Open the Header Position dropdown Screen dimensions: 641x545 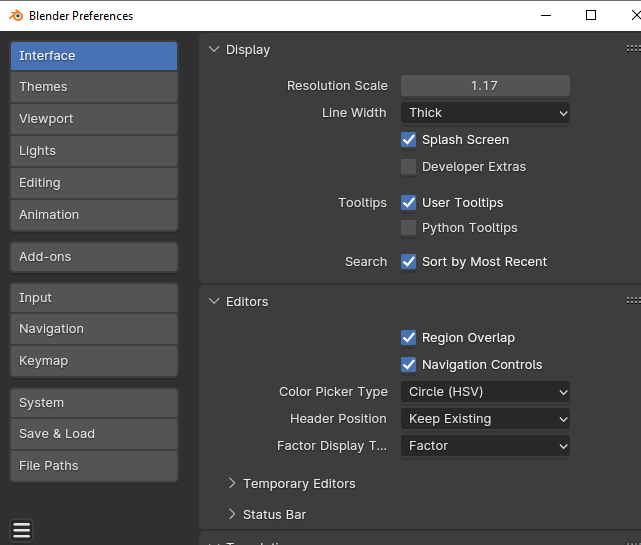pyautogui.click(x=485, y=419)
